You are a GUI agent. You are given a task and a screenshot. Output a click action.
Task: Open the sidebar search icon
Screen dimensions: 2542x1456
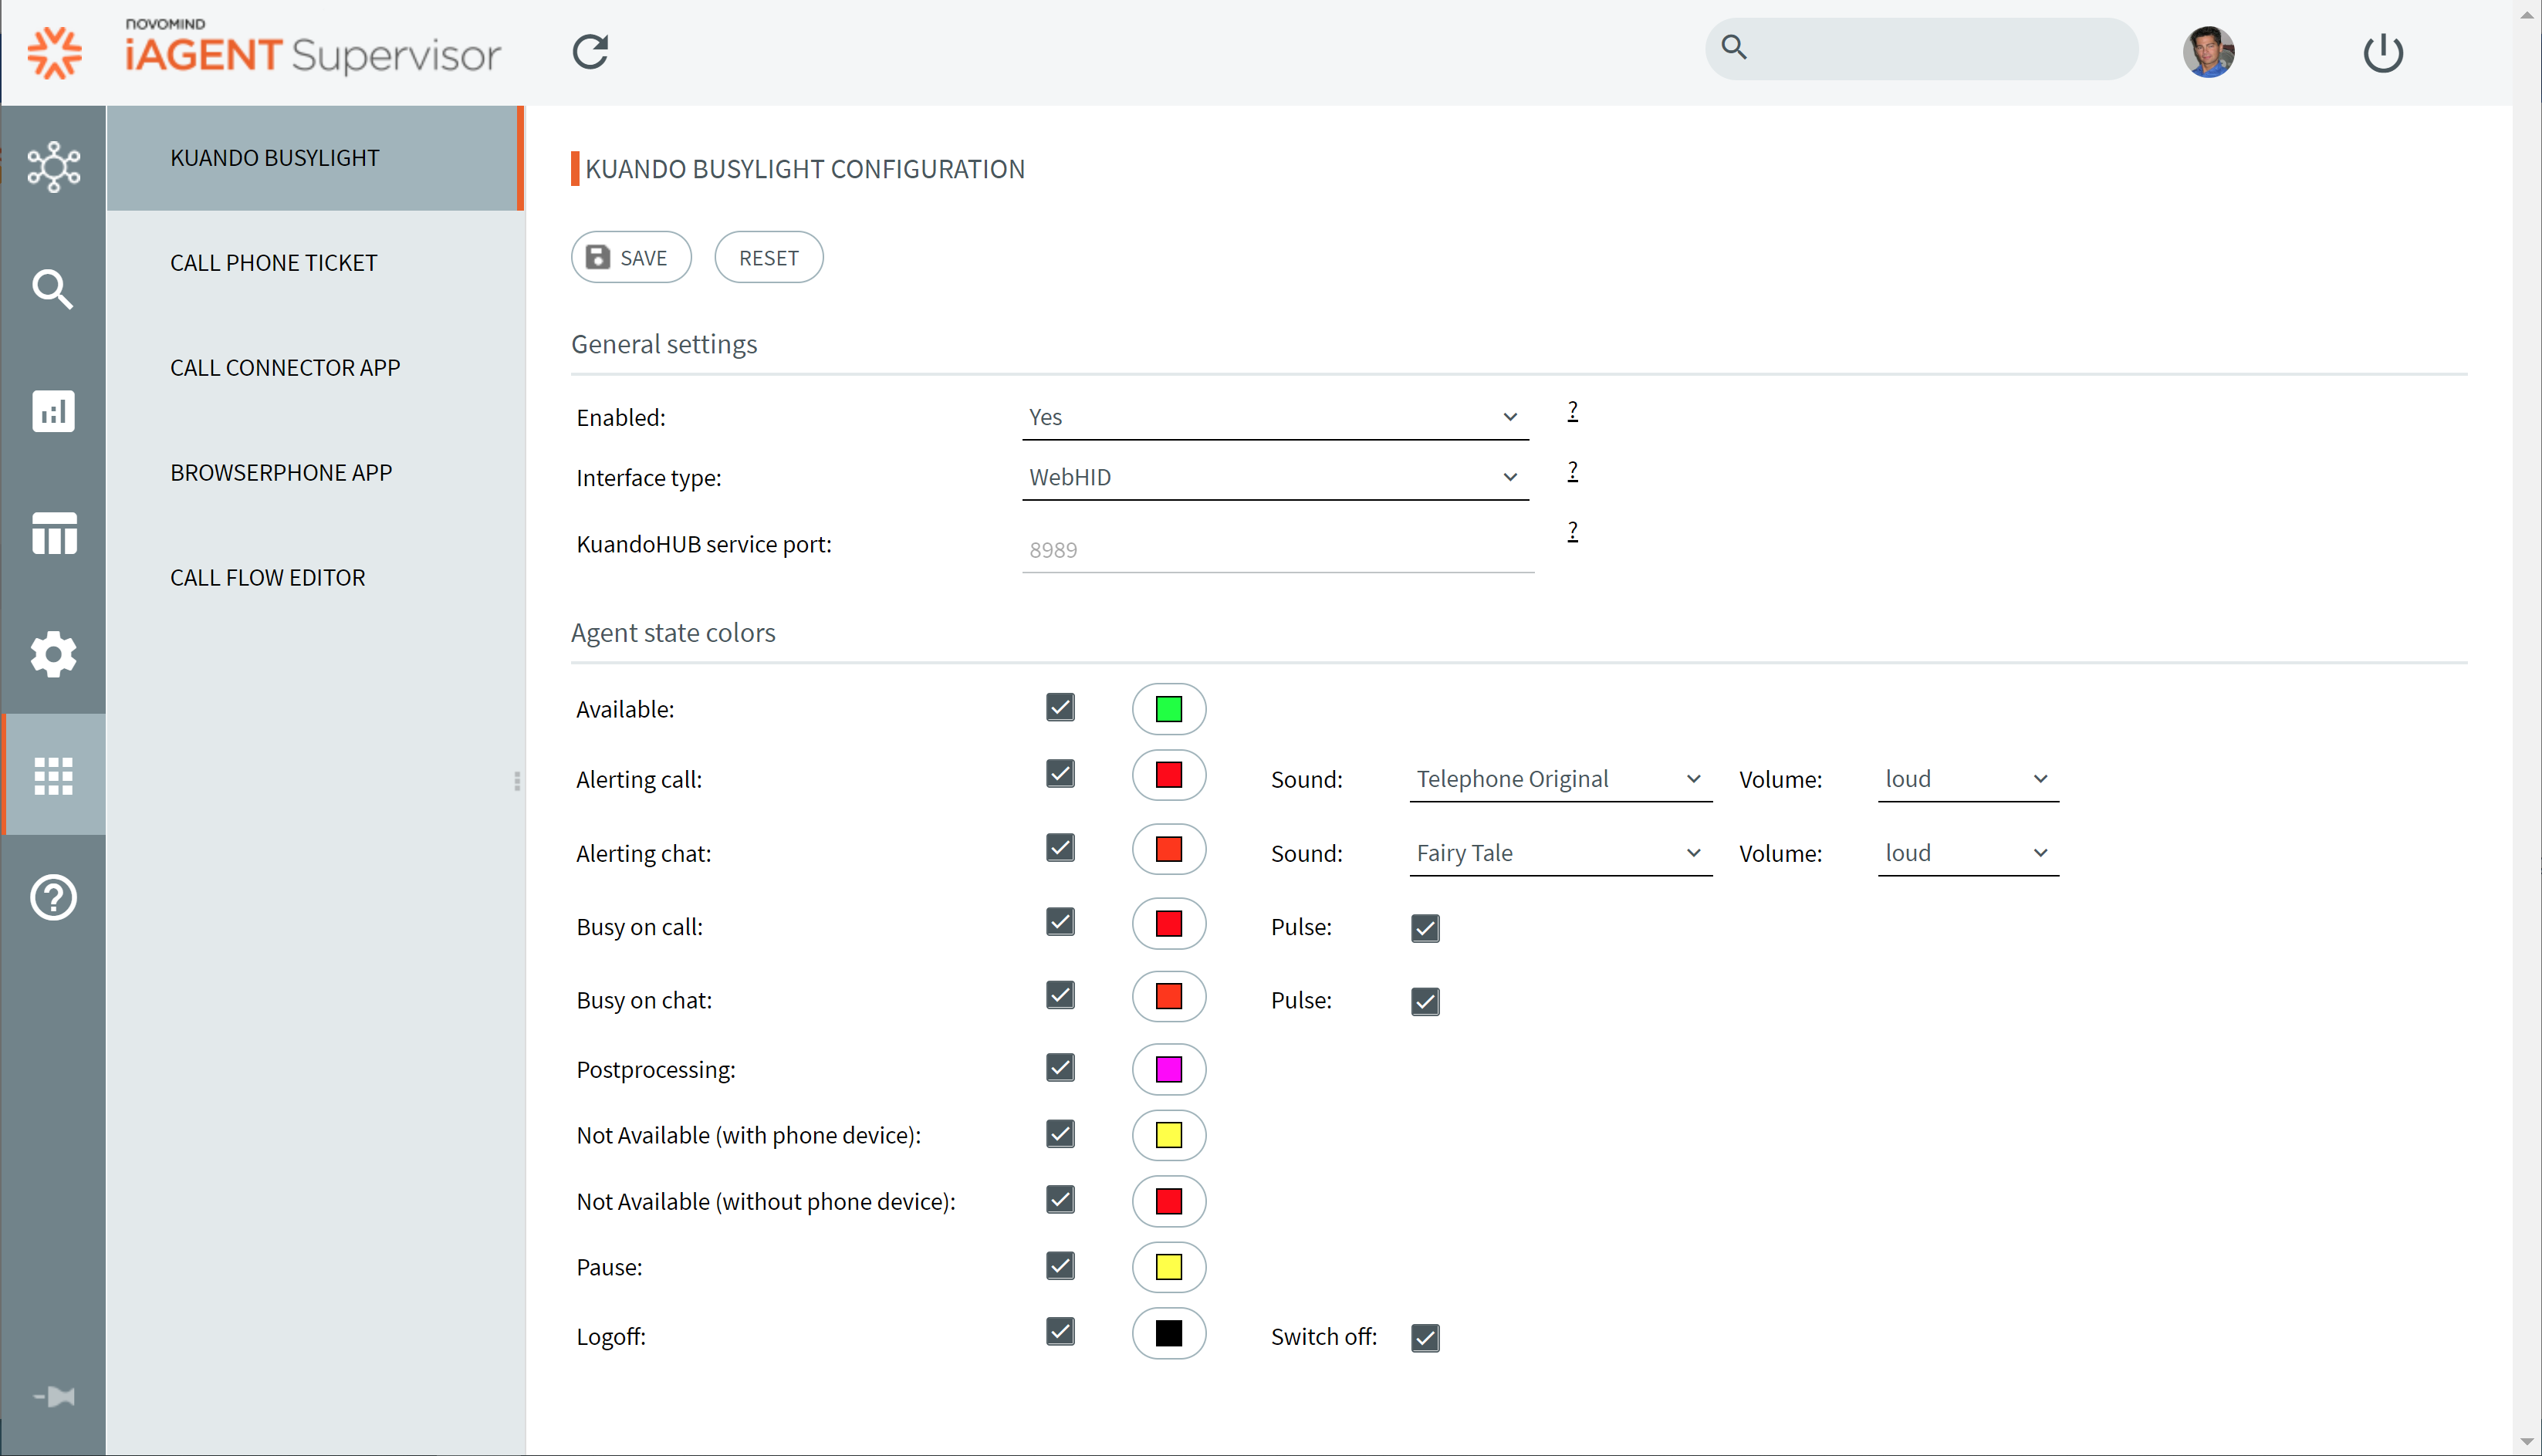(53, 289)
